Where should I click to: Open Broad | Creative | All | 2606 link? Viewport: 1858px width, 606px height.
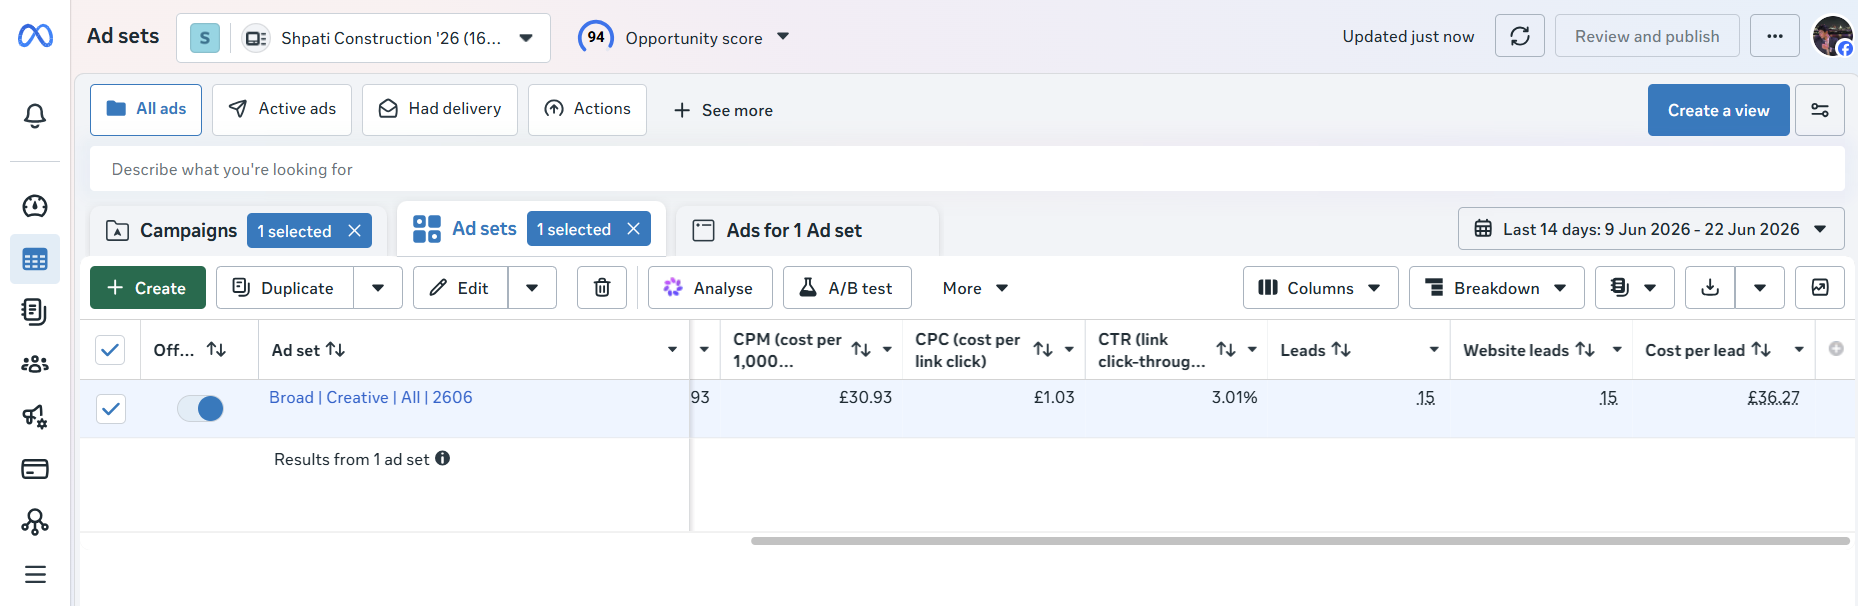[371, 397]
